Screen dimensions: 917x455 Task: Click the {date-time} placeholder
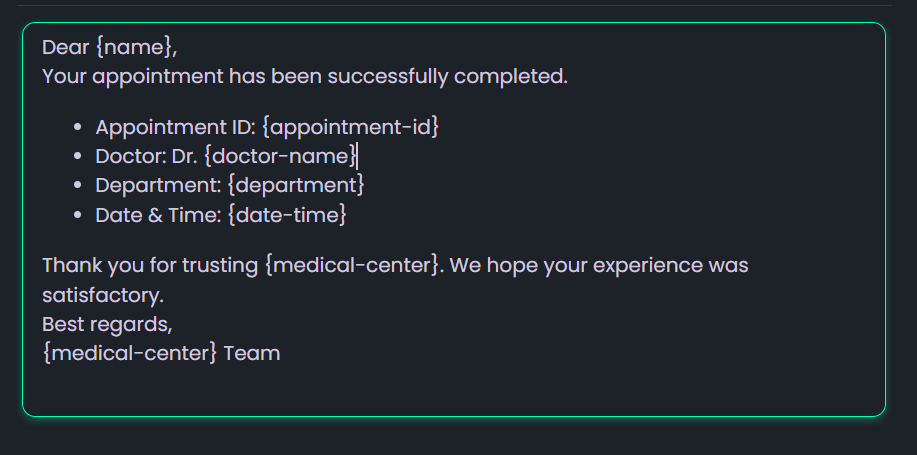coord(286,214)
